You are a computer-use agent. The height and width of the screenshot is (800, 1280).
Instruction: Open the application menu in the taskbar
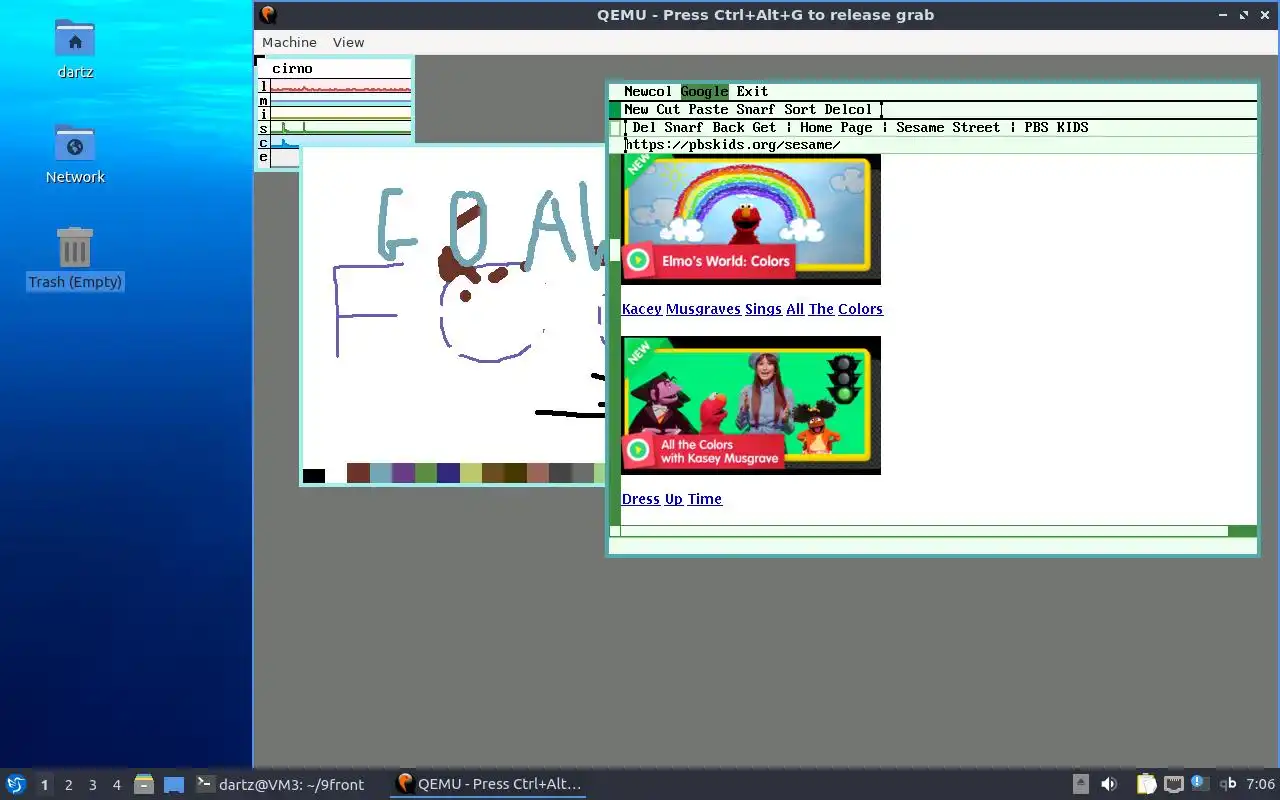pyautogui.click(x=15, y=784)
